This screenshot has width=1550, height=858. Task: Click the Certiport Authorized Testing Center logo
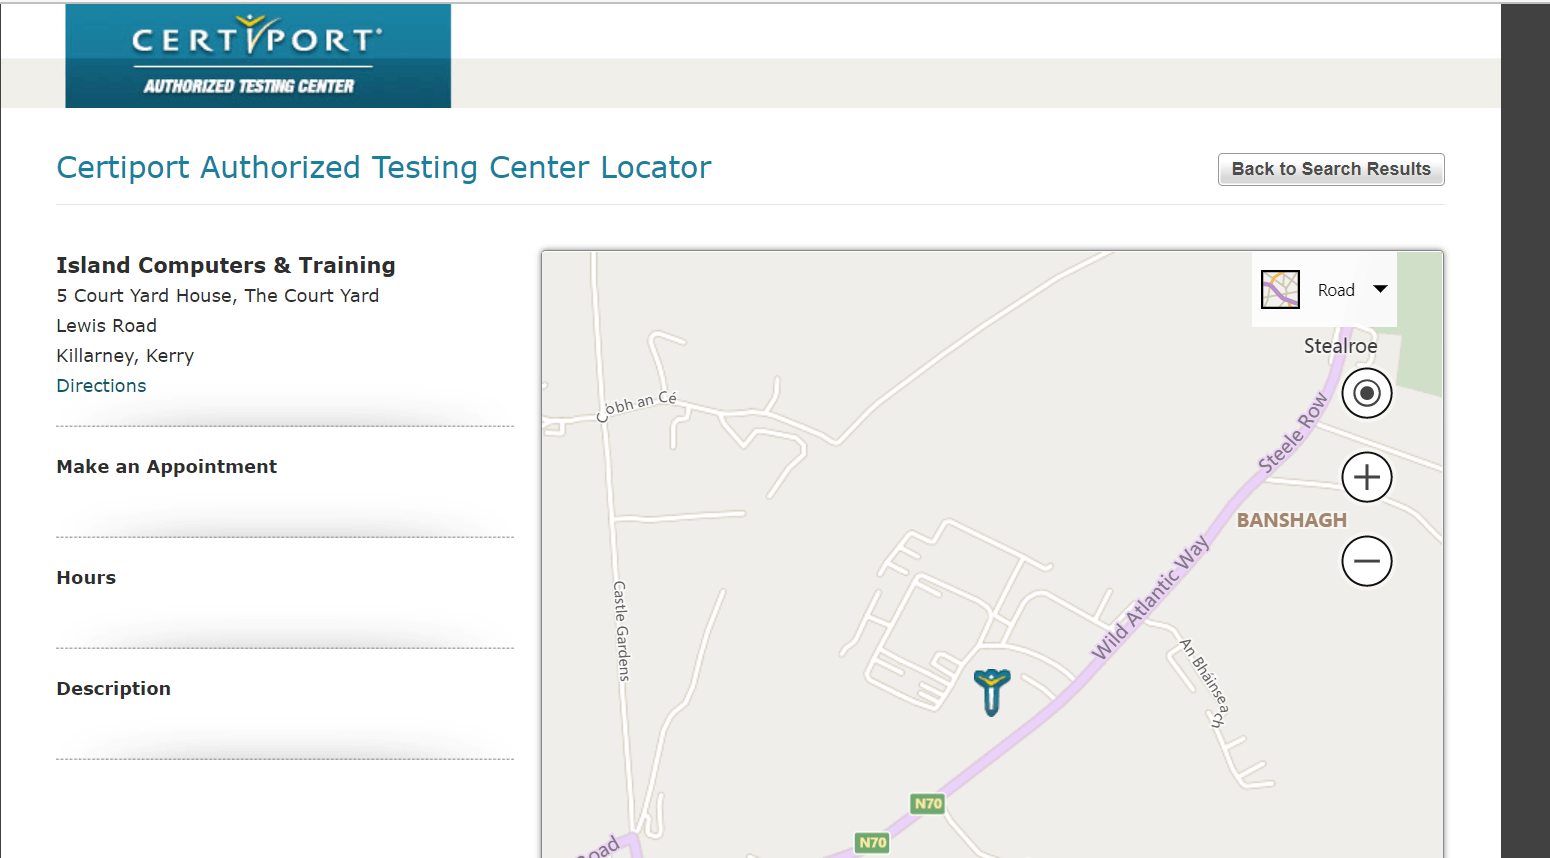(x=258, y=56)
